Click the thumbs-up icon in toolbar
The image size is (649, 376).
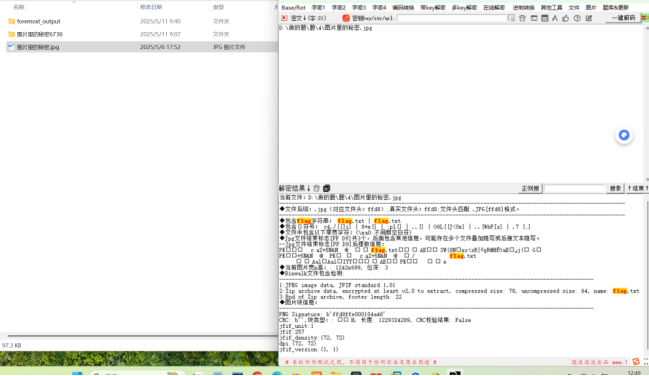[566, 18]
